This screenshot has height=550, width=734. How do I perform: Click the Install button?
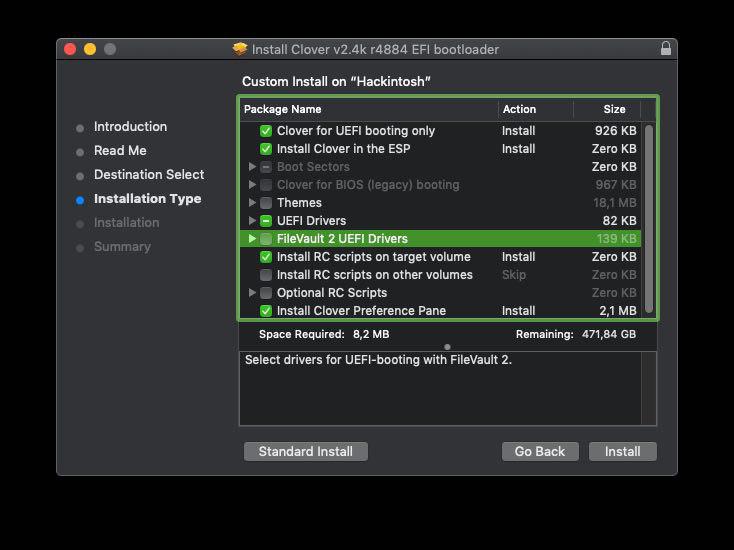(623, 451)
